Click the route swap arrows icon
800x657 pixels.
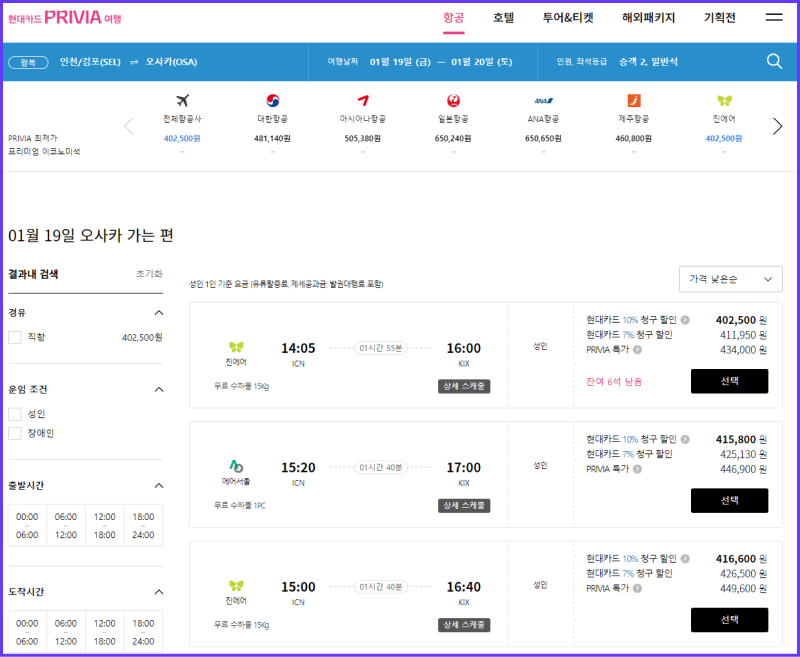[134, 62]
